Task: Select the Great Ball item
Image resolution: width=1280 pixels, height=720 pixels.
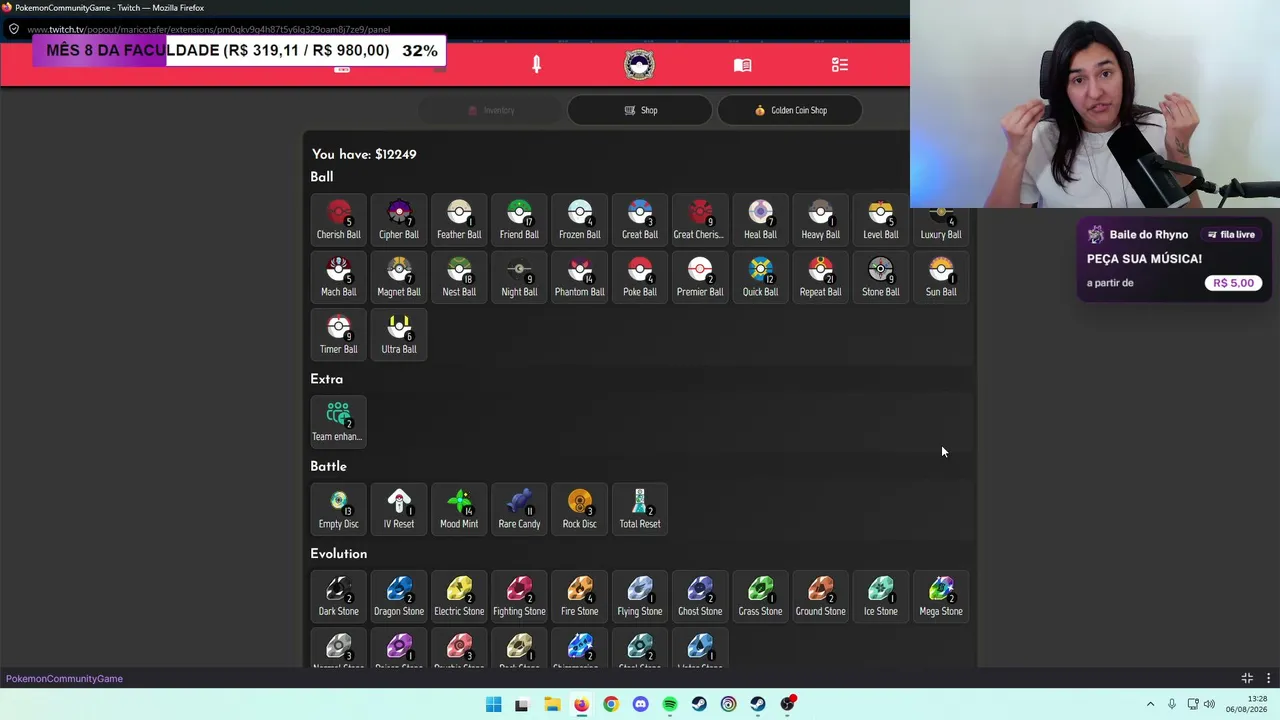Action: pos(640,220)
